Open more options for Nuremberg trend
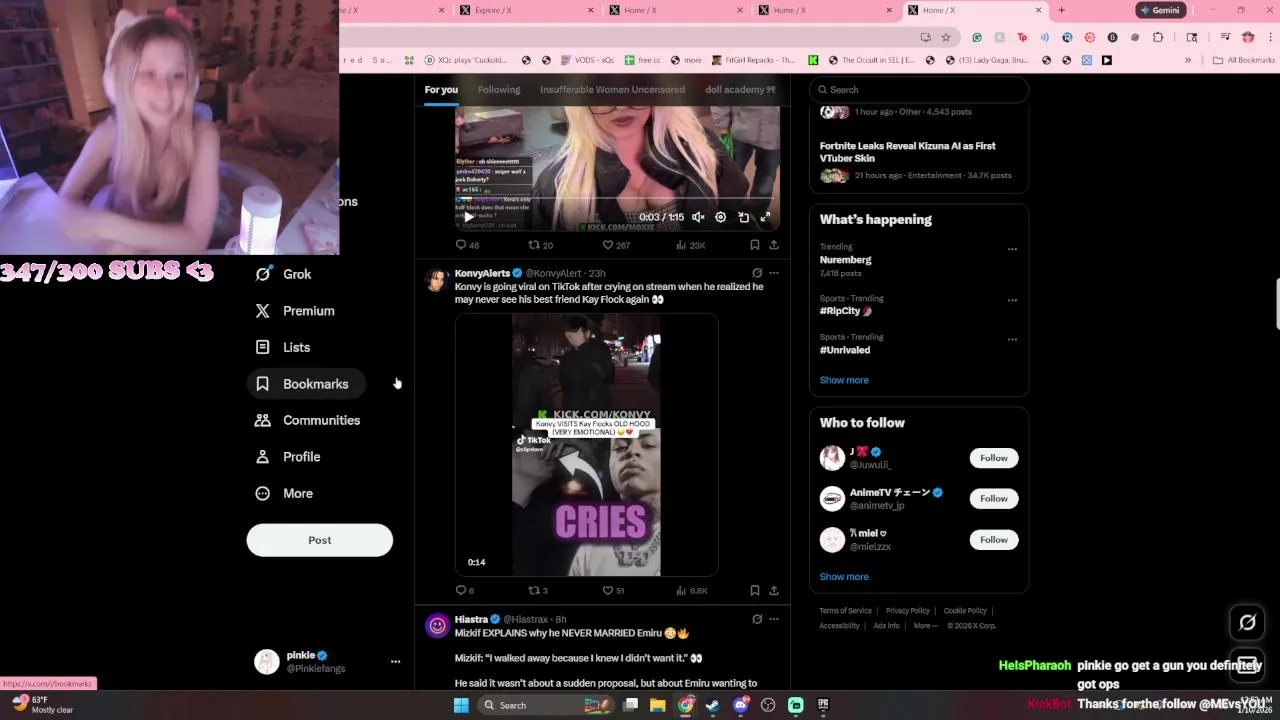Viewport: 1280px width, 720px height. click(x=1012, y=249)
